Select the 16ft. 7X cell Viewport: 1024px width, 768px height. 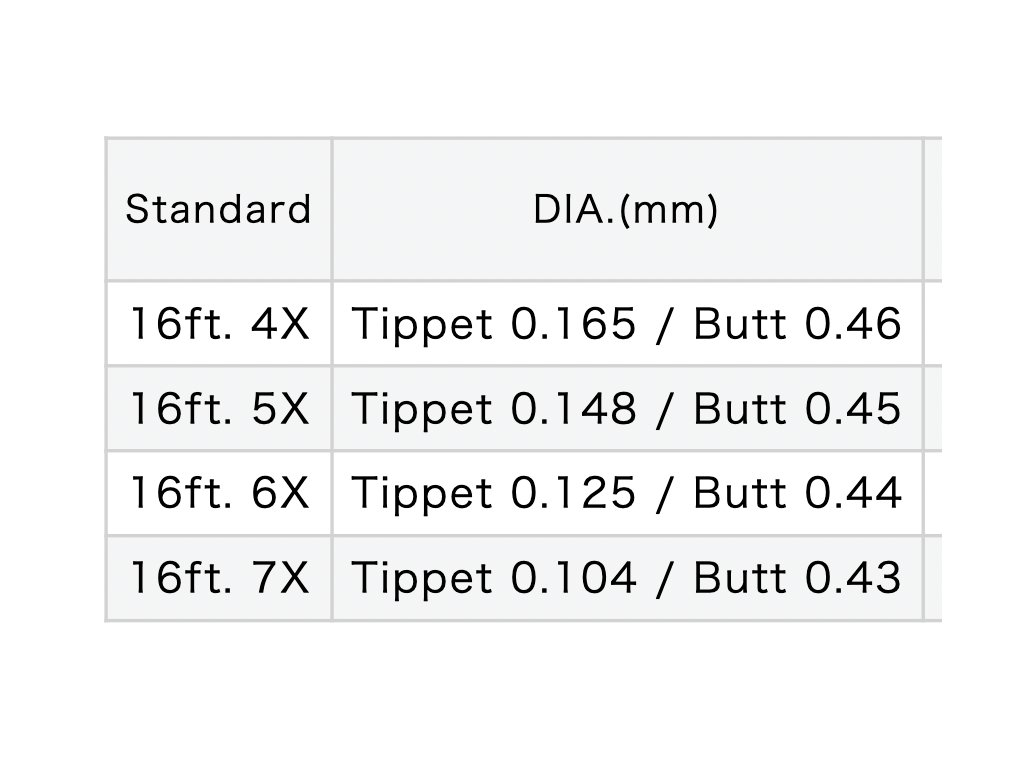(219, 578)
